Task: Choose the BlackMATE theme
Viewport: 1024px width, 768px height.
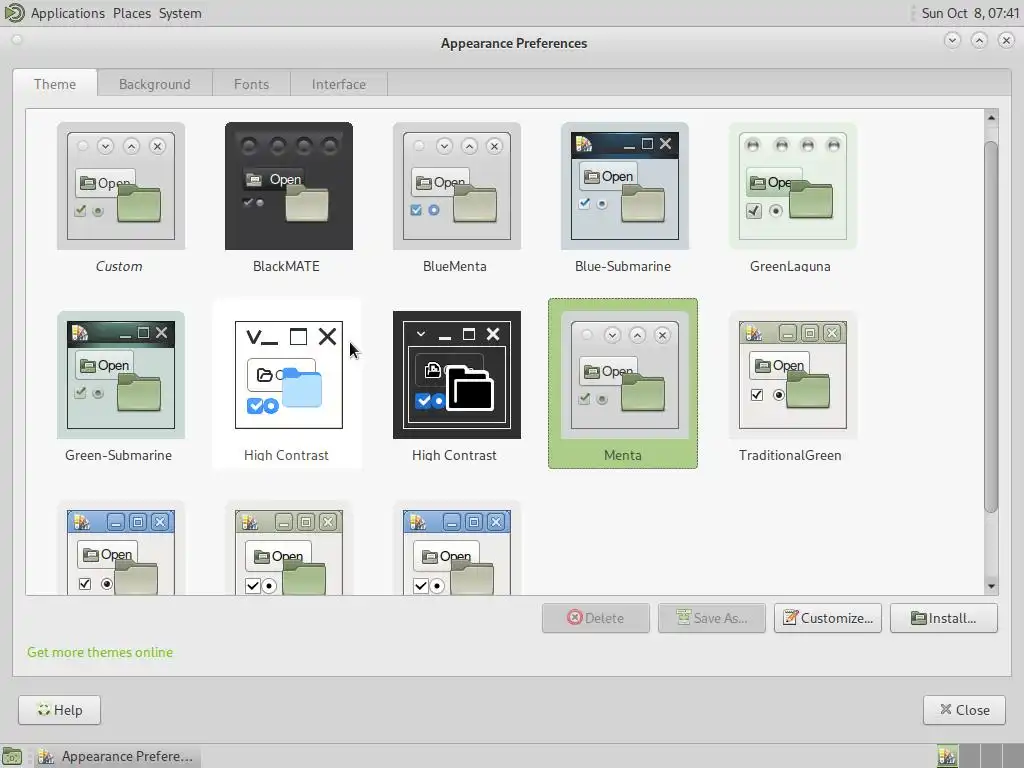Action: pyautogui.click(x=289, y=186)
